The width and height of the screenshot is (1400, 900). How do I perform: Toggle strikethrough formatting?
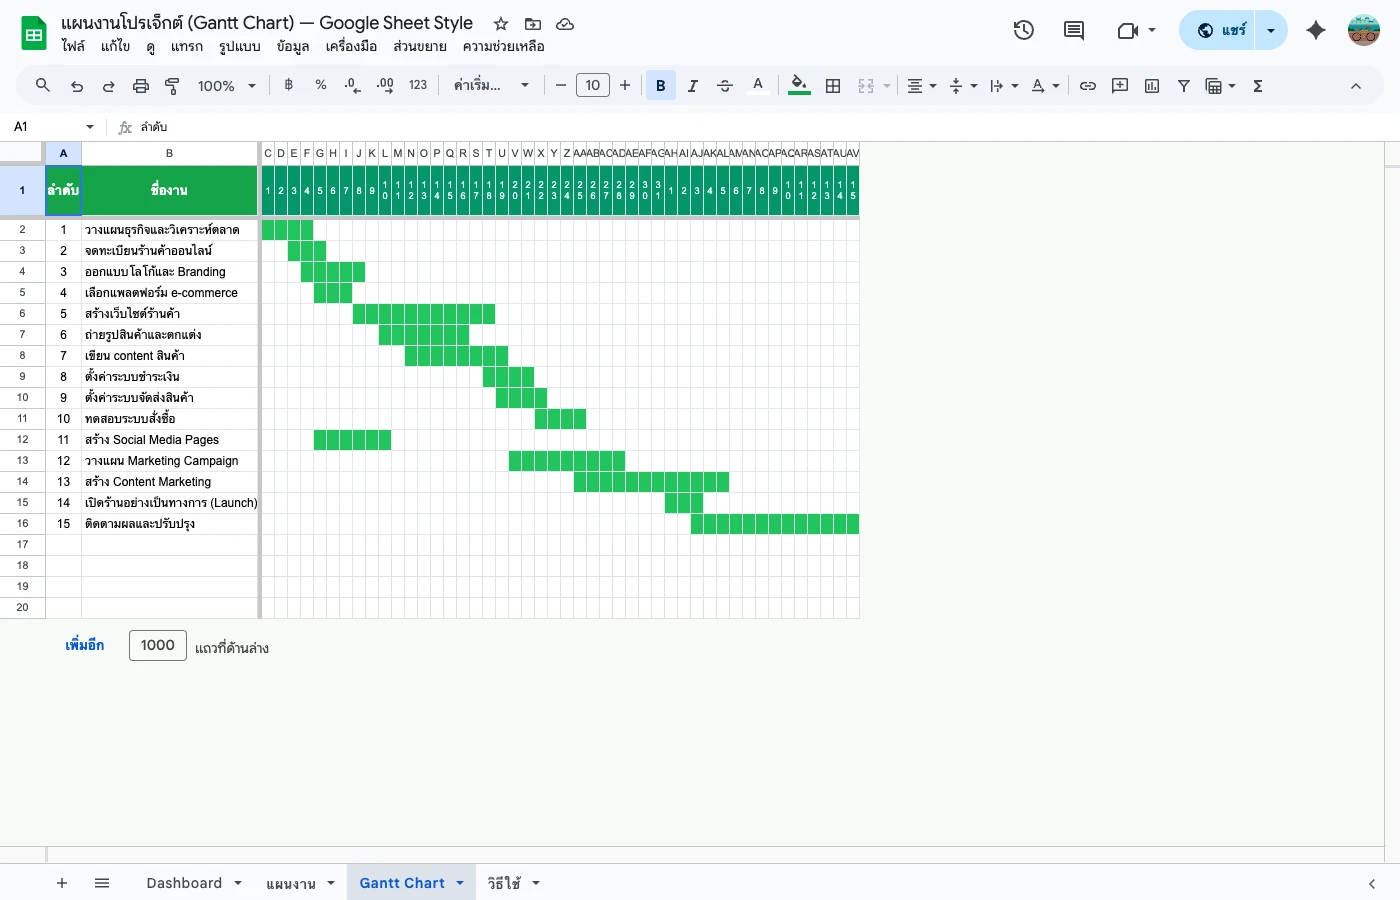724,85
